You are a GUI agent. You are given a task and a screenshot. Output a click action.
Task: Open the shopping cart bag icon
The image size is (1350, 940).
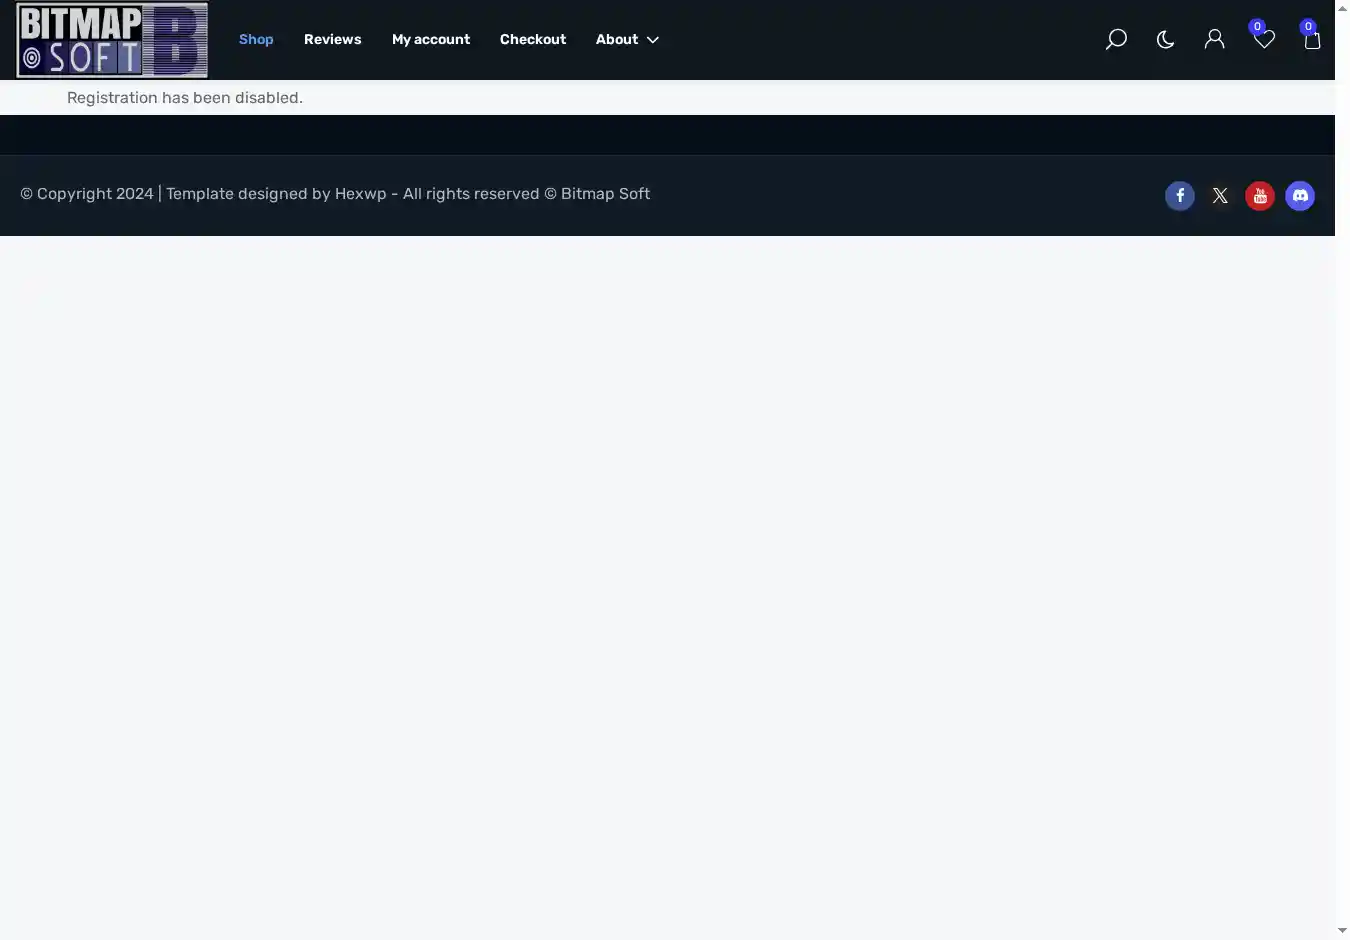tap(1312, 40)
